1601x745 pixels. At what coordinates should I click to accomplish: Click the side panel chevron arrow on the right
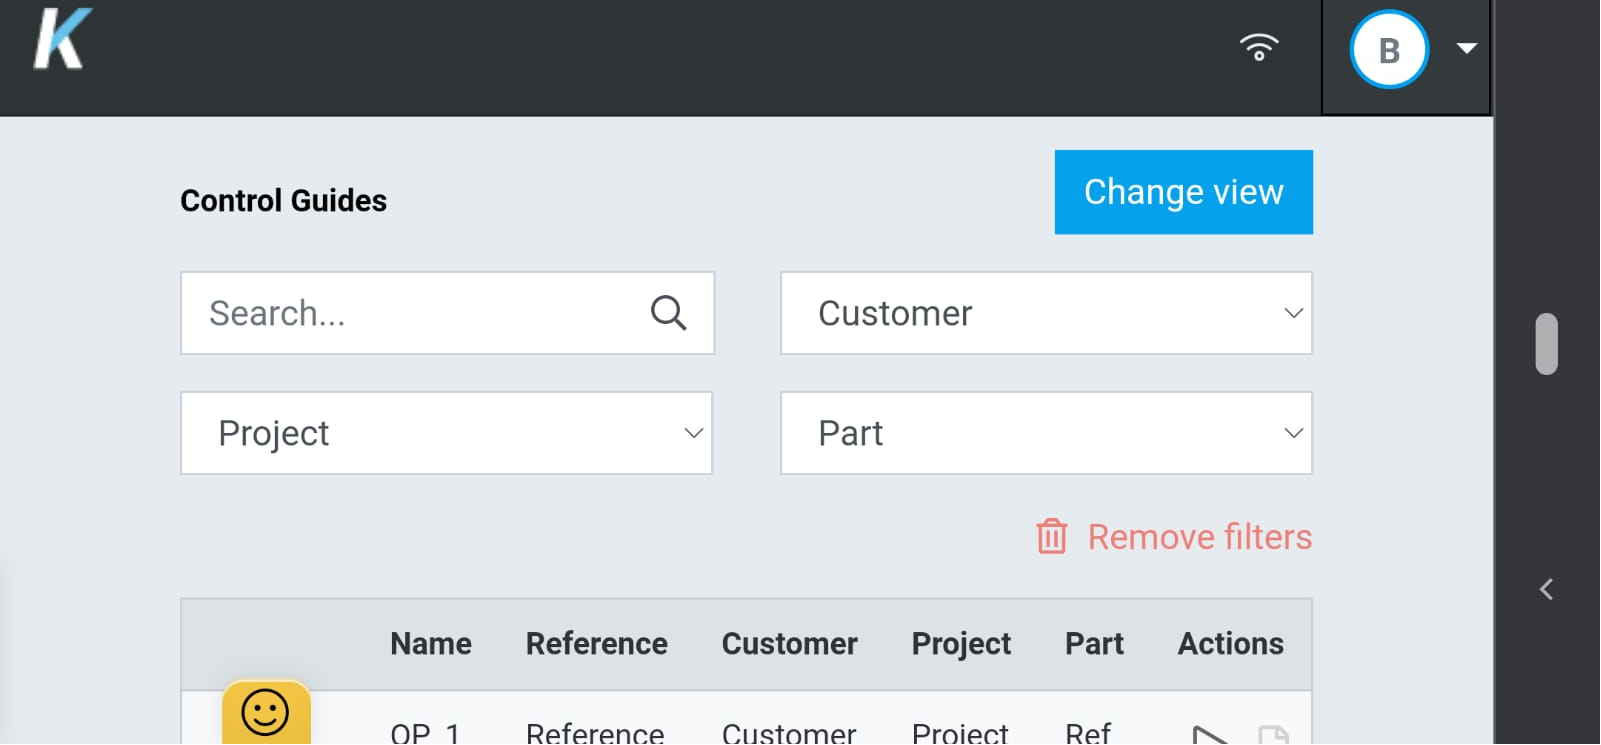point(1546,589)
